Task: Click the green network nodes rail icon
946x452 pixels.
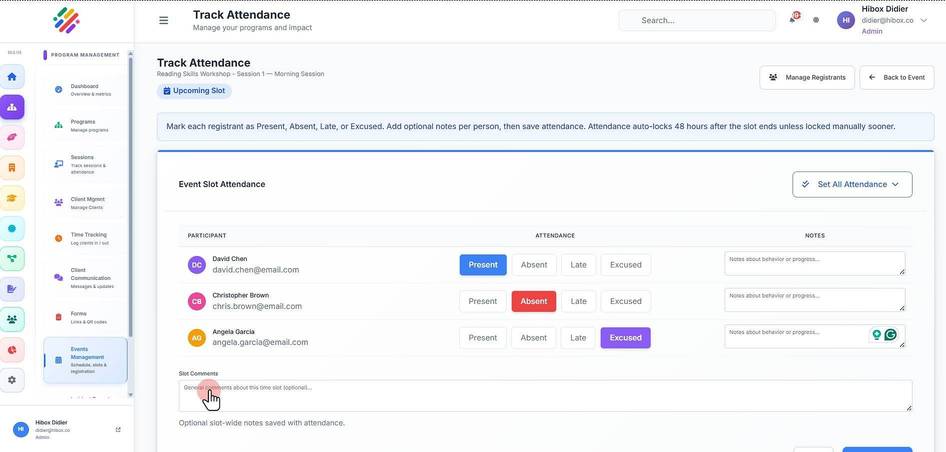Action: [12, 259]
